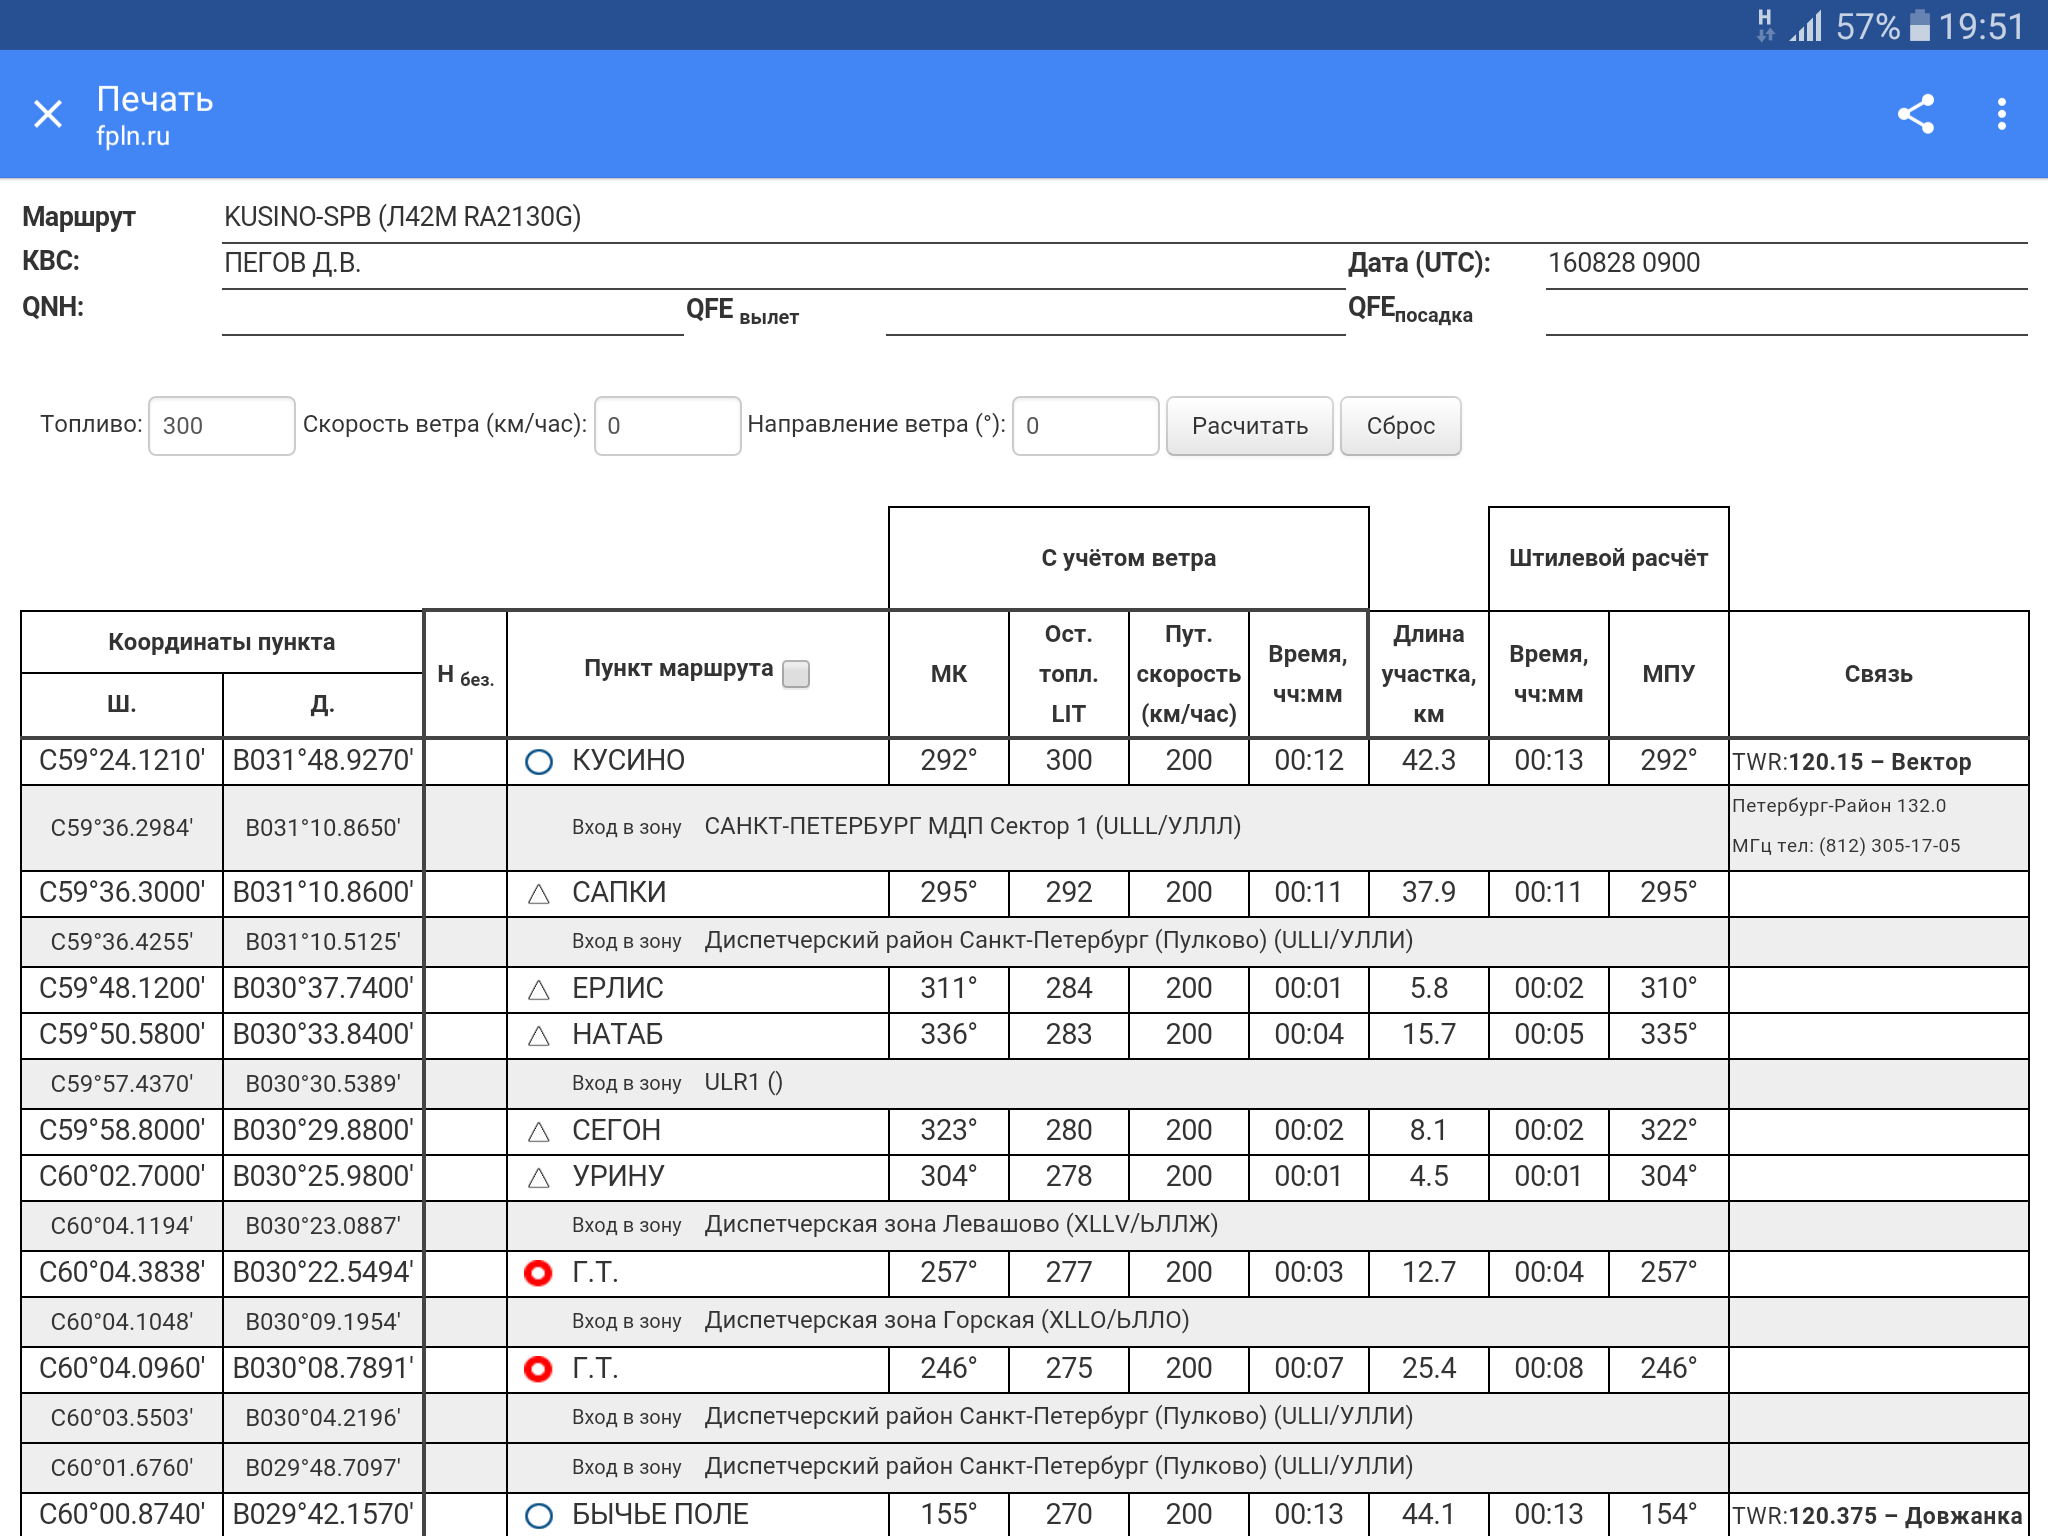Image resolution: width=2048 pixels, height=1536 pixels.
Task: Click the wind direction input field
Action: [1085, 426]
